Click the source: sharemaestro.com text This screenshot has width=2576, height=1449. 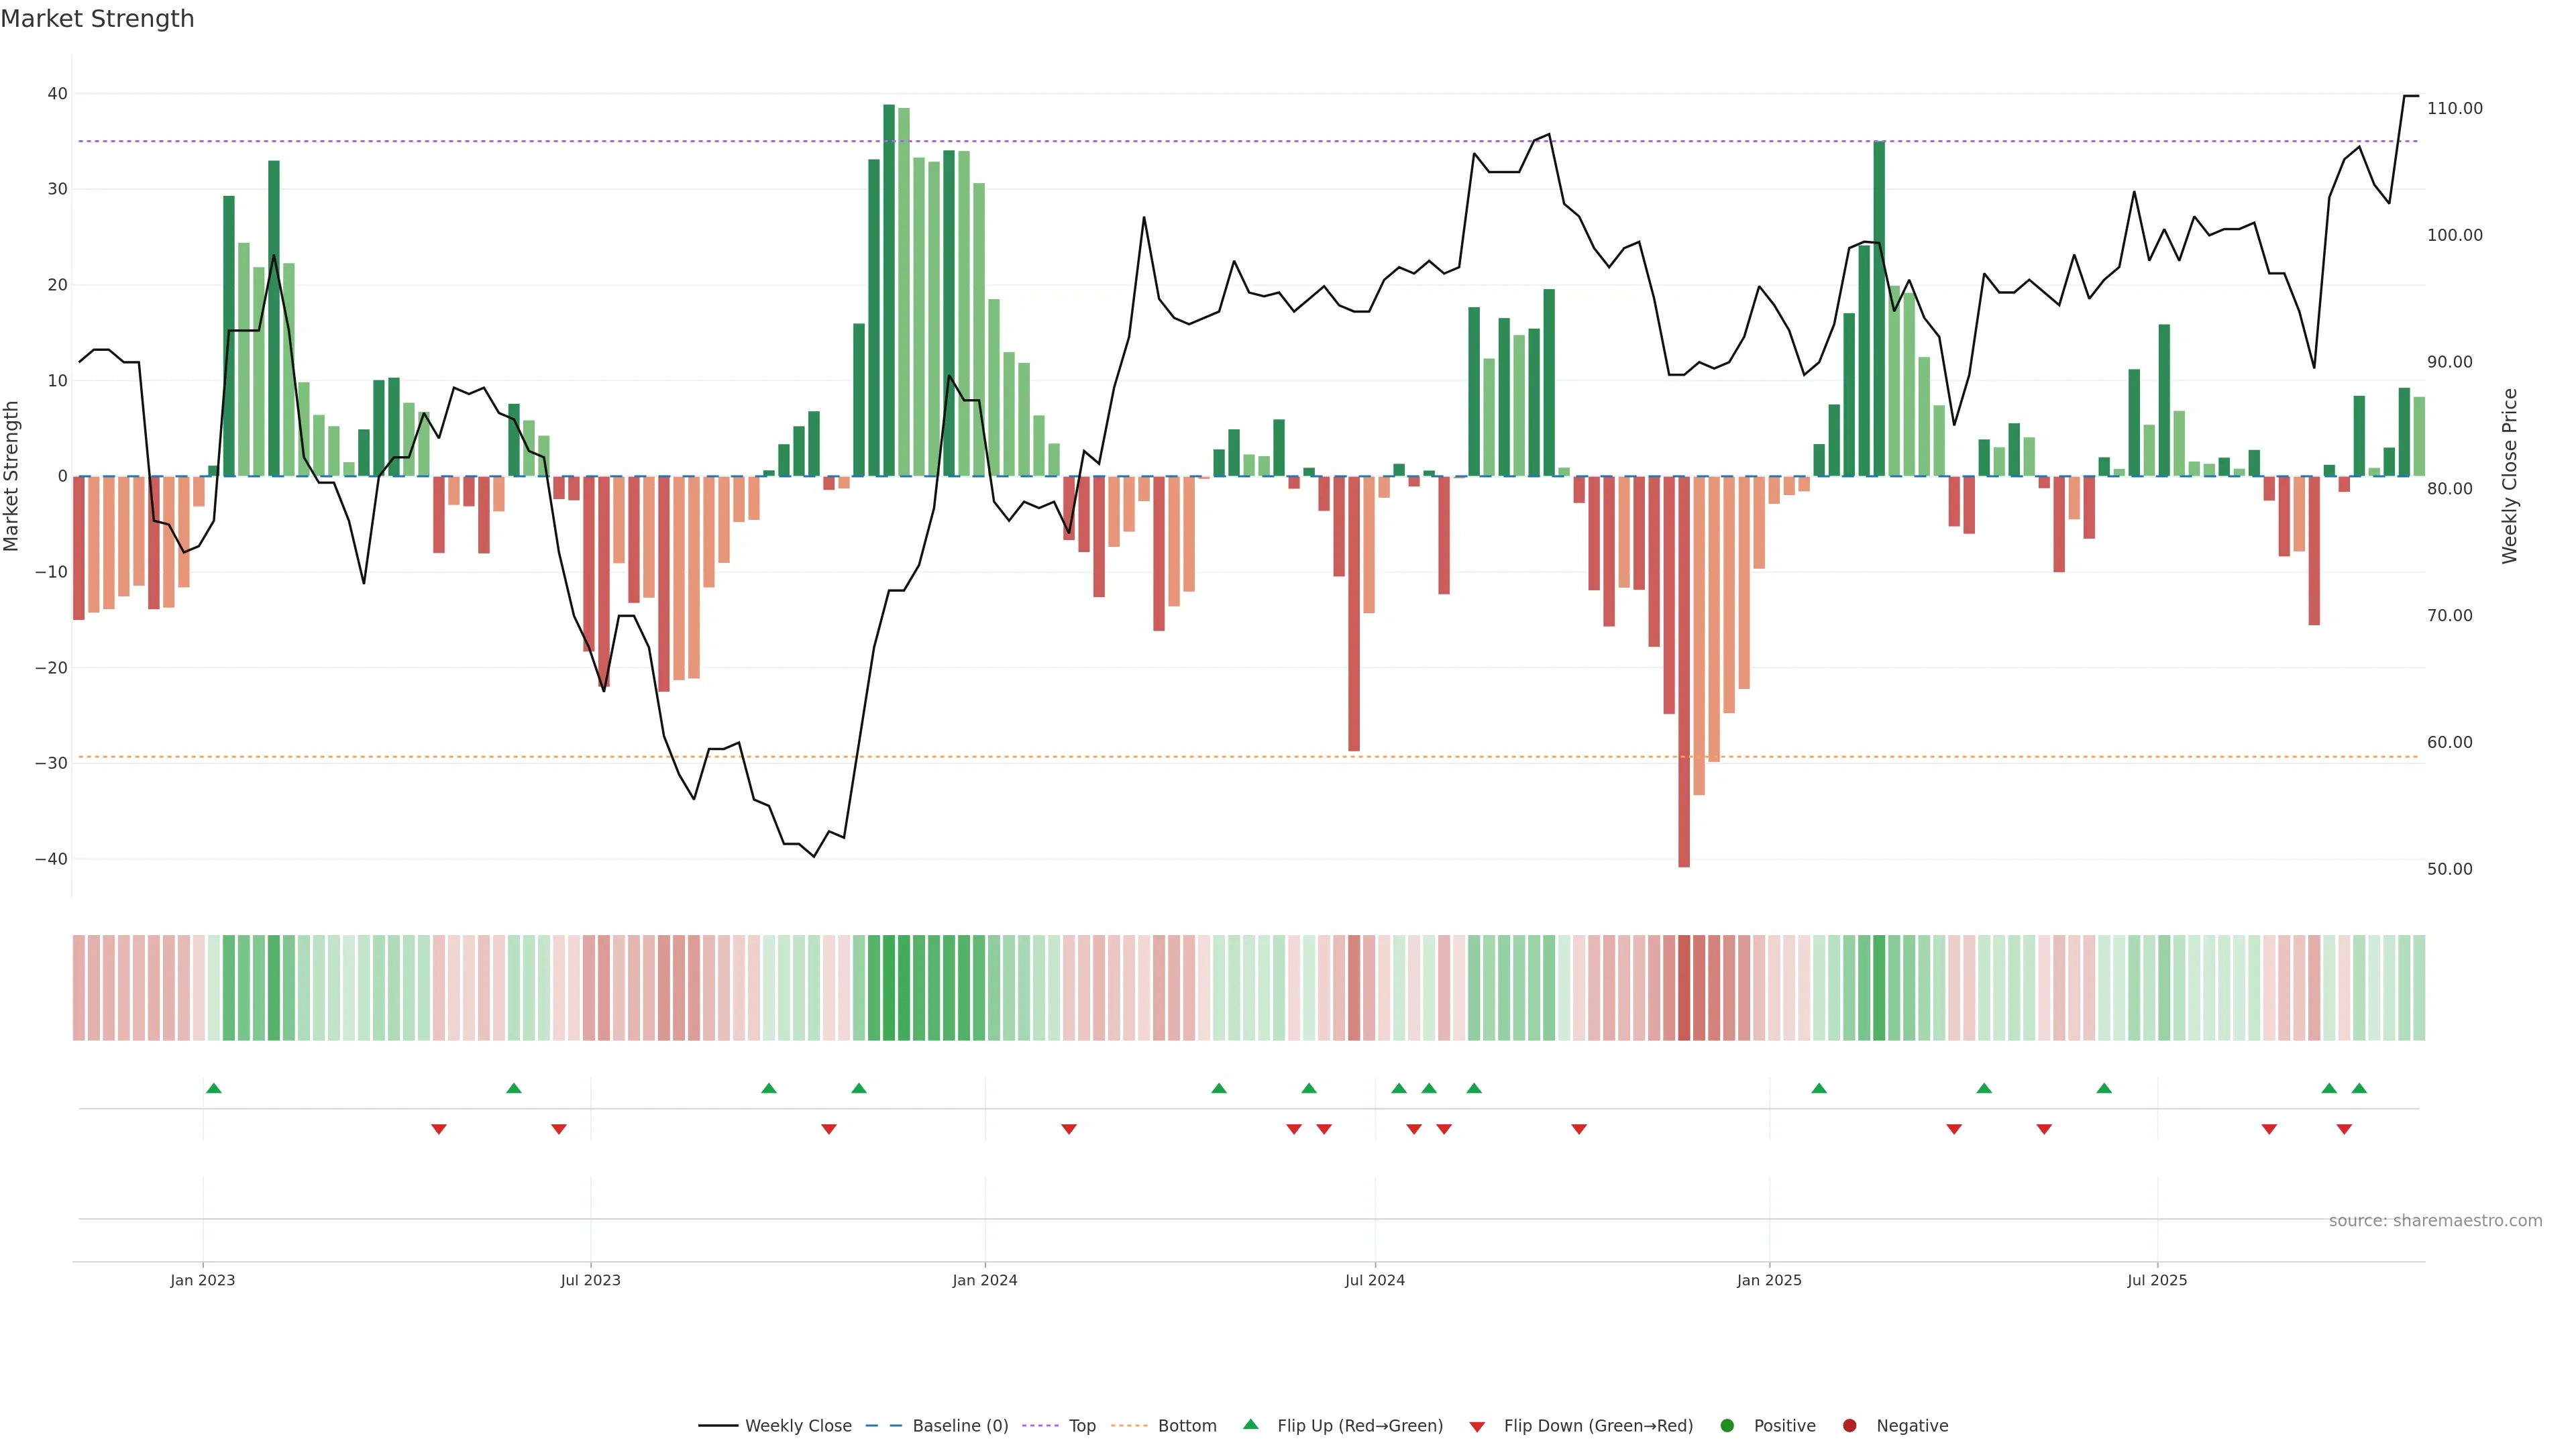click(2435, 1220)
